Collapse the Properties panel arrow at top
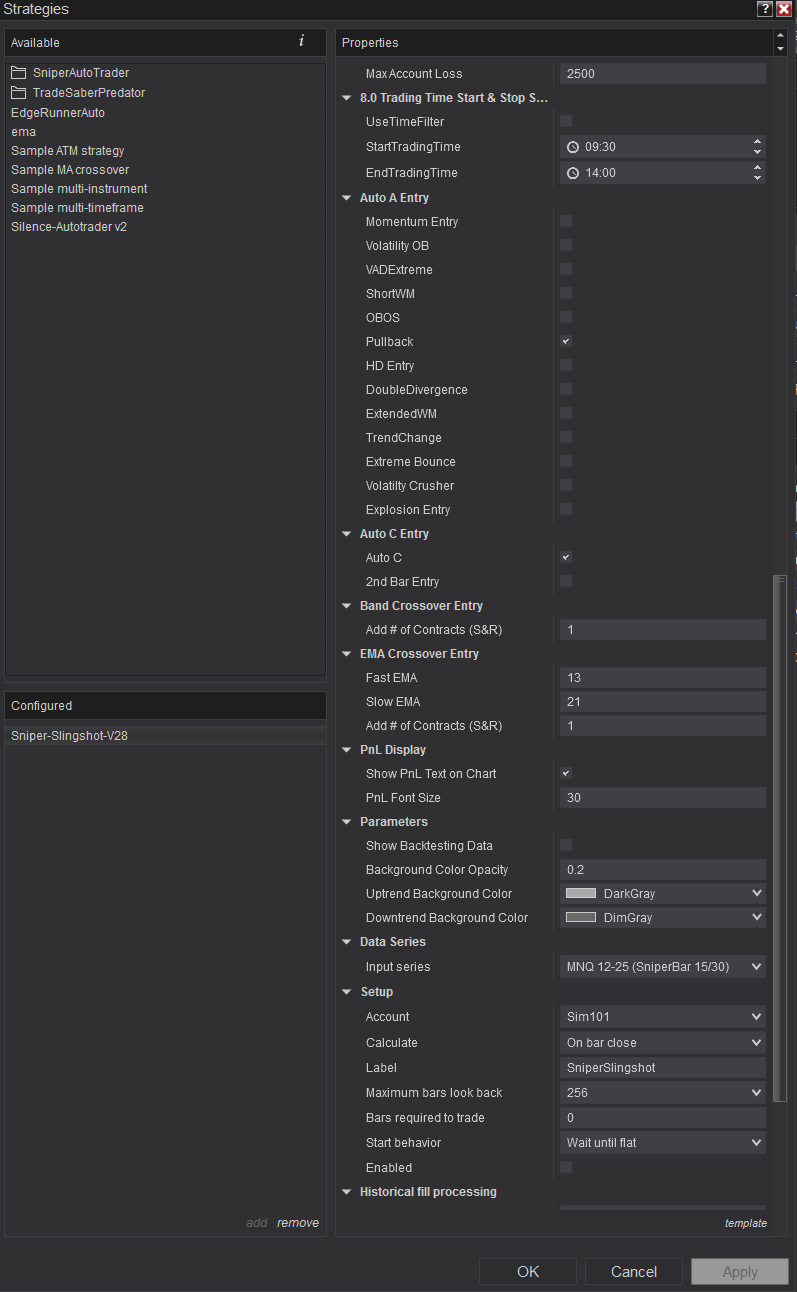The width and height of the screenshot is (797, 1292). [x=780, y=37]
